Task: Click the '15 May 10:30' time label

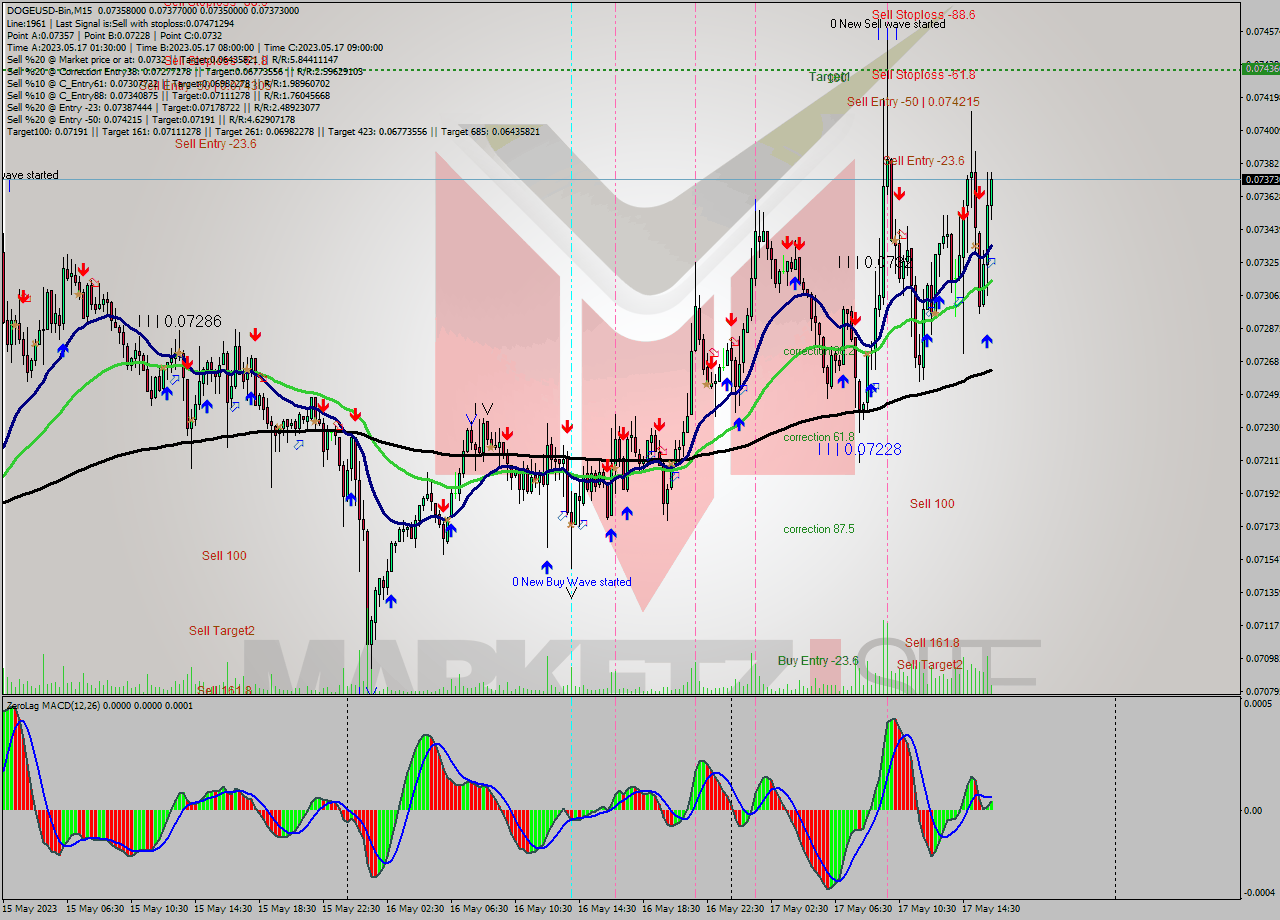Action: coord(159,909)
